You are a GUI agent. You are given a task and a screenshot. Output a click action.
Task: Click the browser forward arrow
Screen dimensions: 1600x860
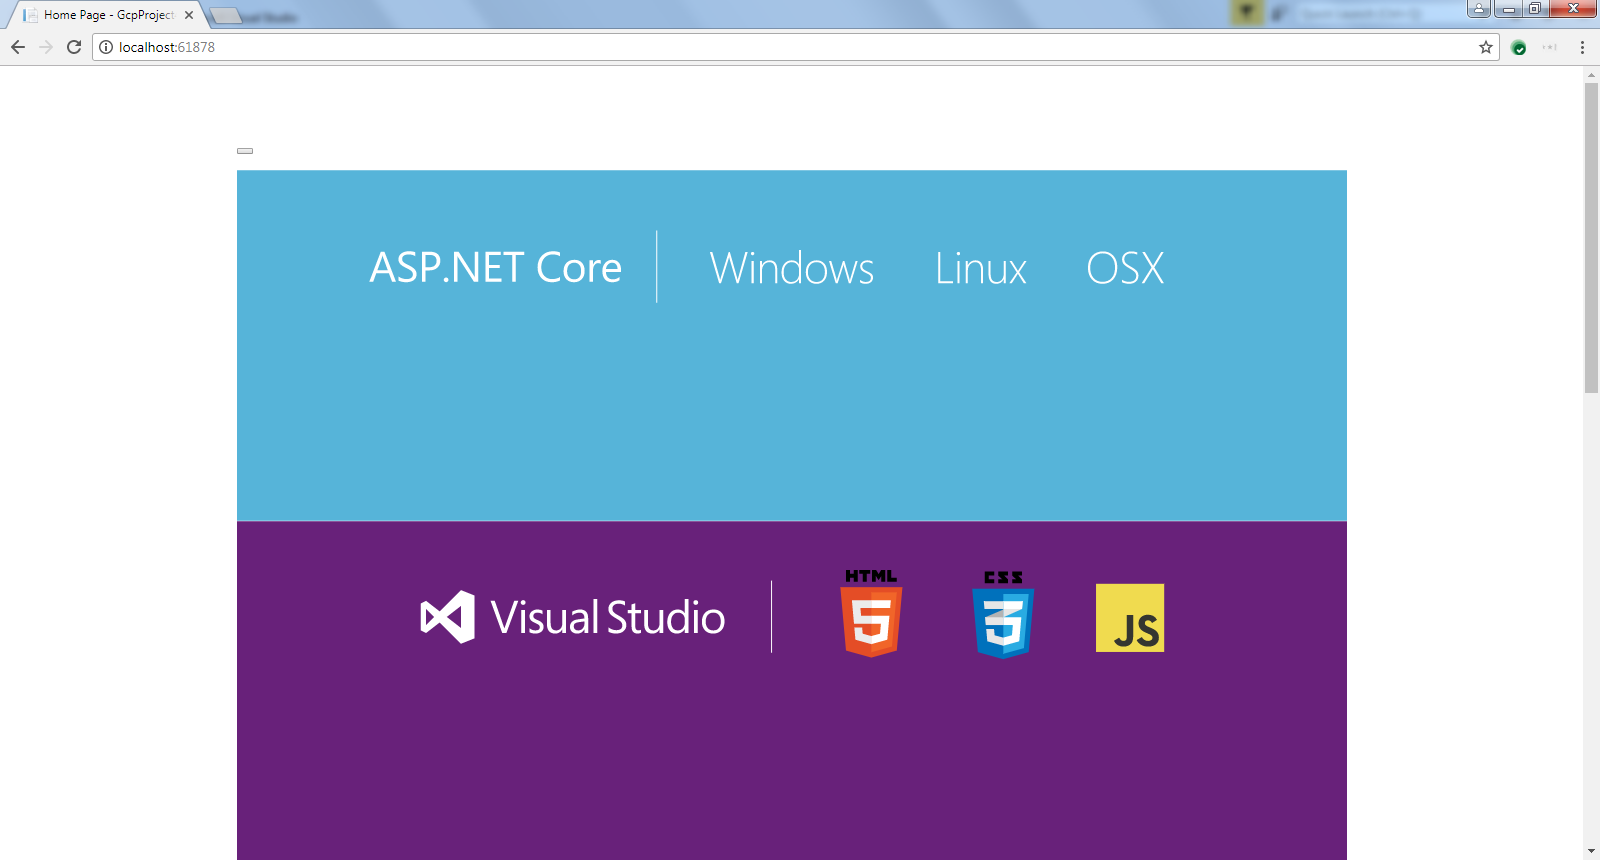[x=46, y=47]
